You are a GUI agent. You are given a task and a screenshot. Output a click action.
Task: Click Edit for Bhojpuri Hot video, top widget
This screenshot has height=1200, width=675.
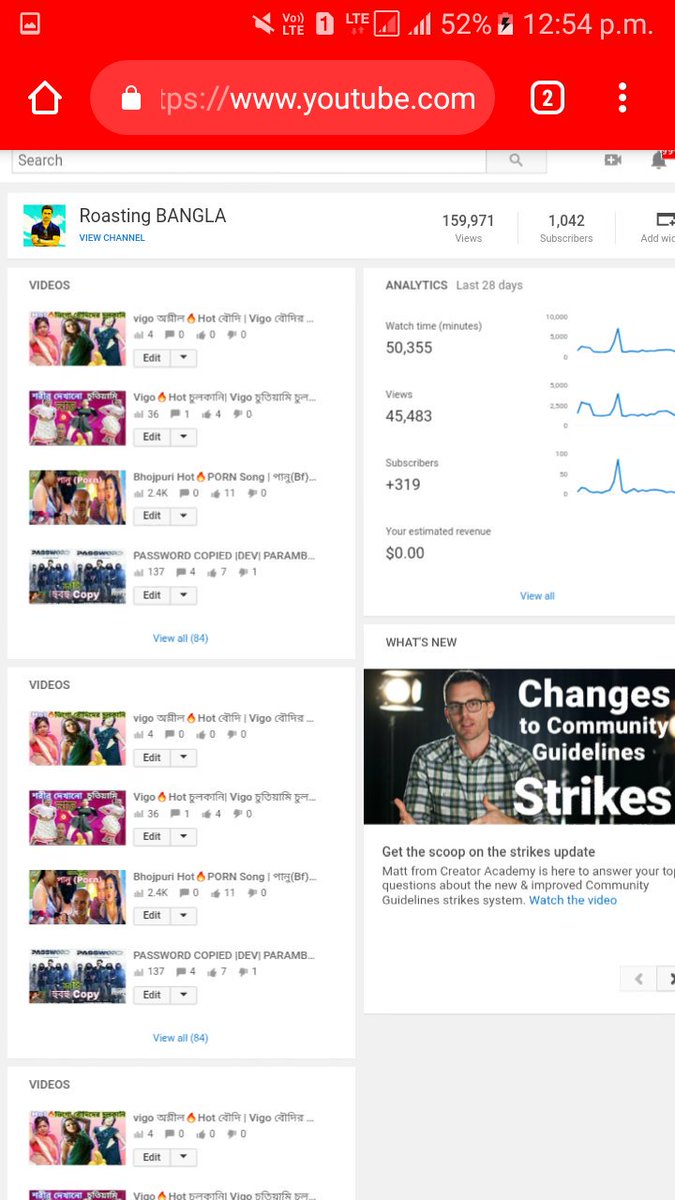tap(152, 516)
